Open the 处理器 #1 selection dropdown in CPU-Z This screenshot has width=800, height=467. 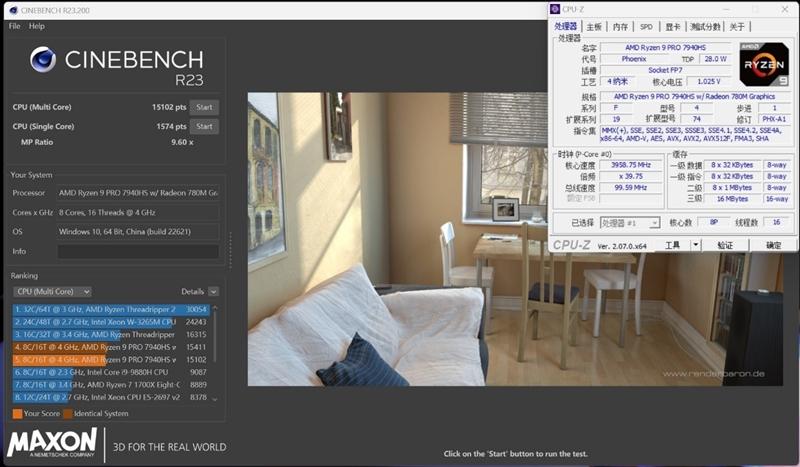tap(630, 223)
